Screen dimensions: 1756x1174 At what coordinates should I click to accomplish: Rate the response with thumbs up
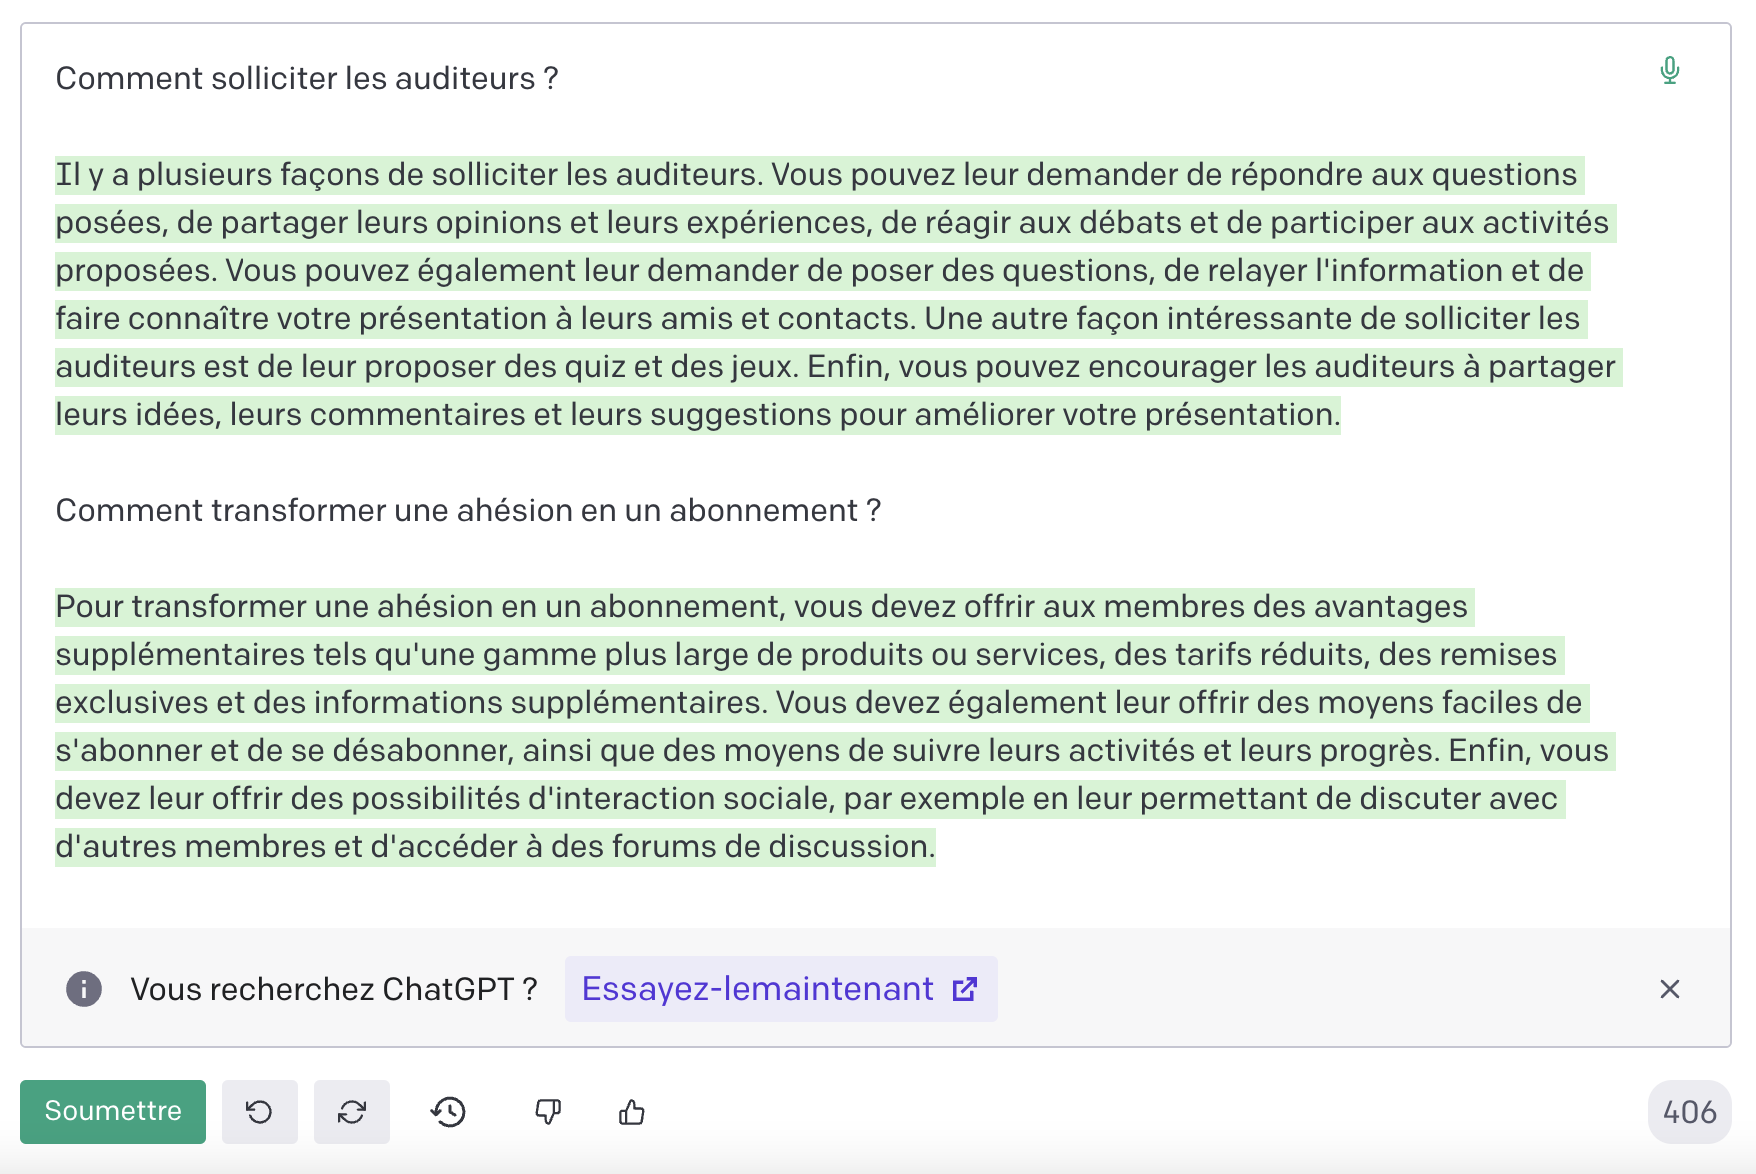(633, 1111)
